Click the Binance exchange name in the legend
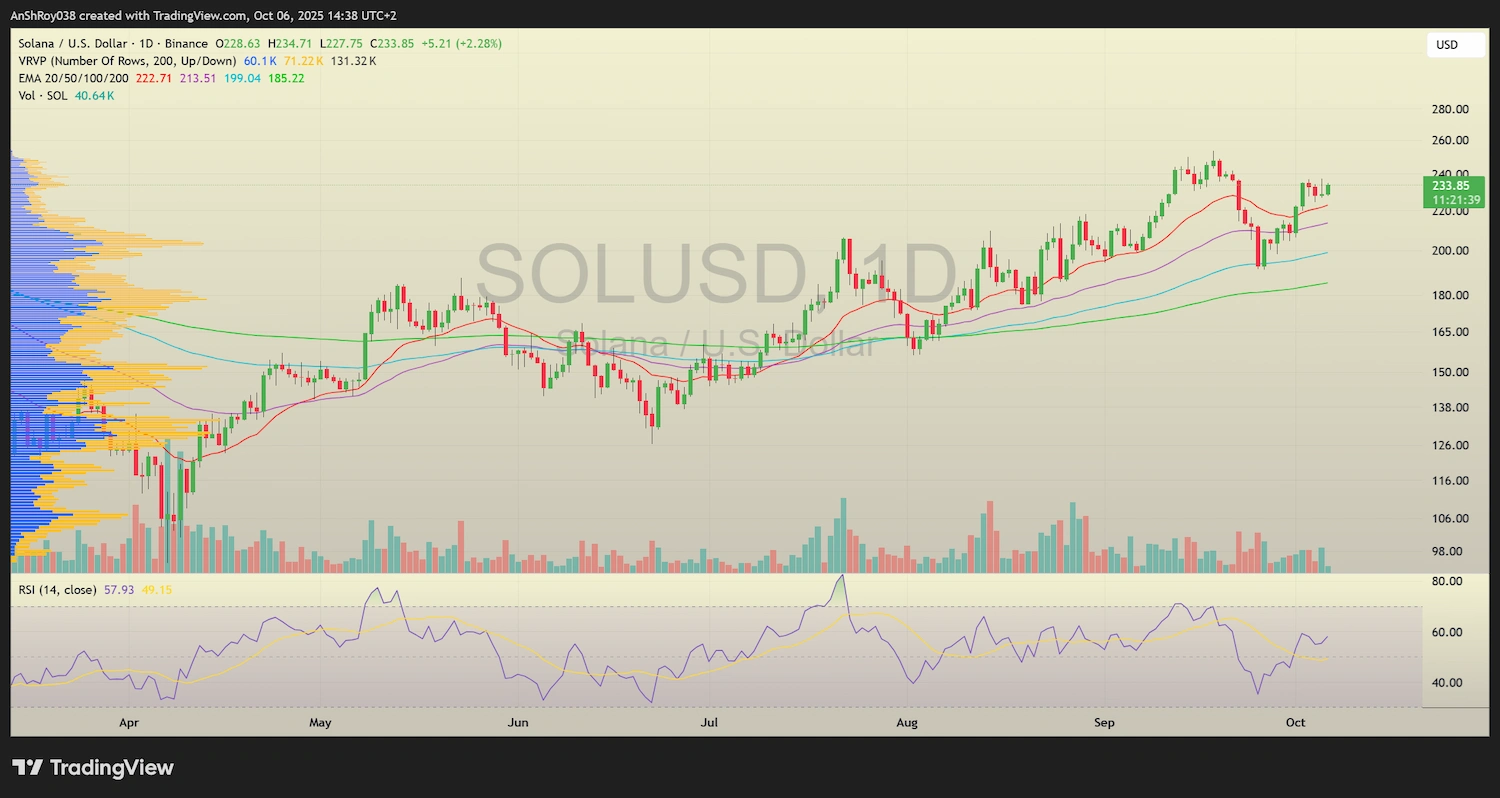This screenshot has width=1500, height=798. pyautogui.click(x=185, y=43)
